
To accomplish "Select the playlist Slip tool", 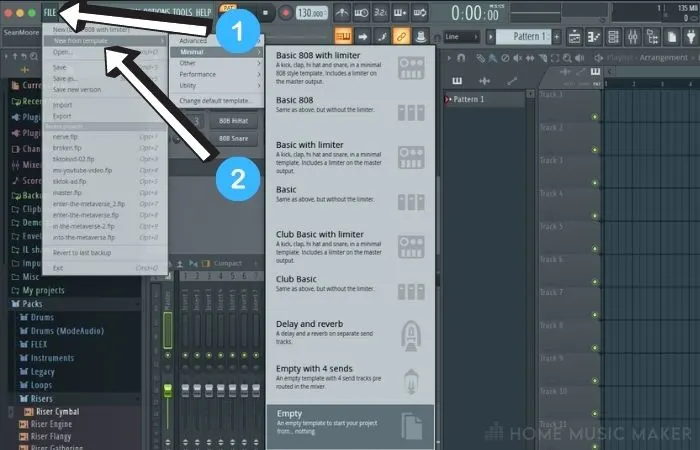I will (x=530, y=58).
